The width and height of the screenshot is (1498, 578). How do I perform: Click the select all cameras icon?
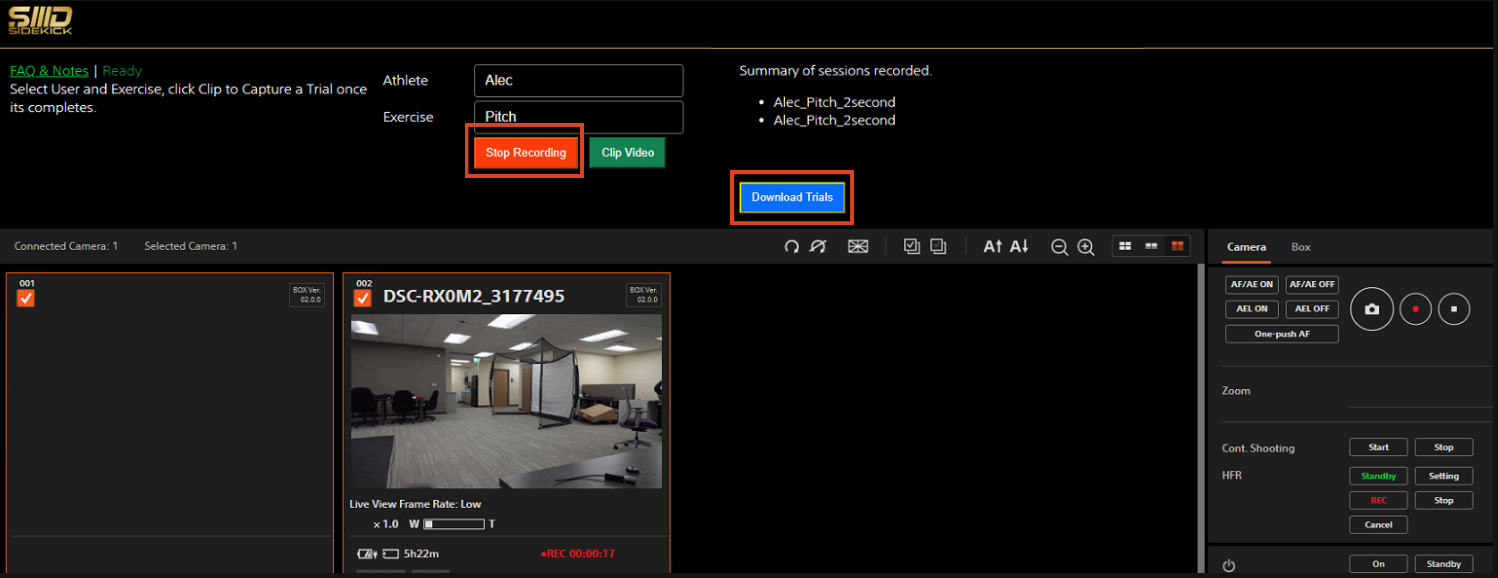point(911,246)
